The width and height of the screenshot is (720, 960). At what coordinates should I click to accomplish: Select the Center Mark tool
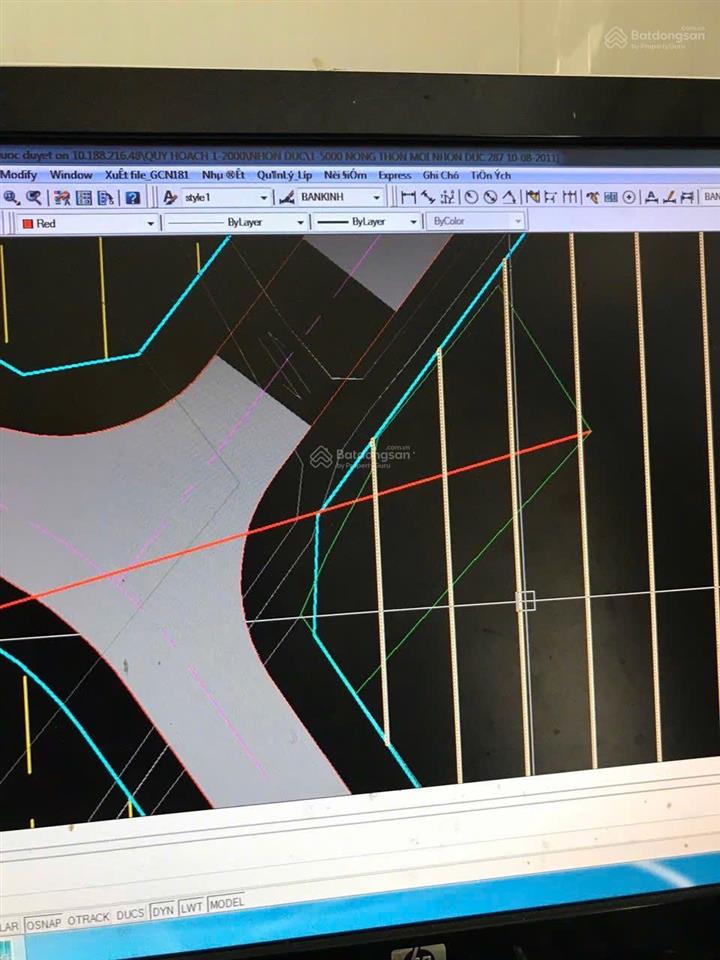(x=629, y=197)
